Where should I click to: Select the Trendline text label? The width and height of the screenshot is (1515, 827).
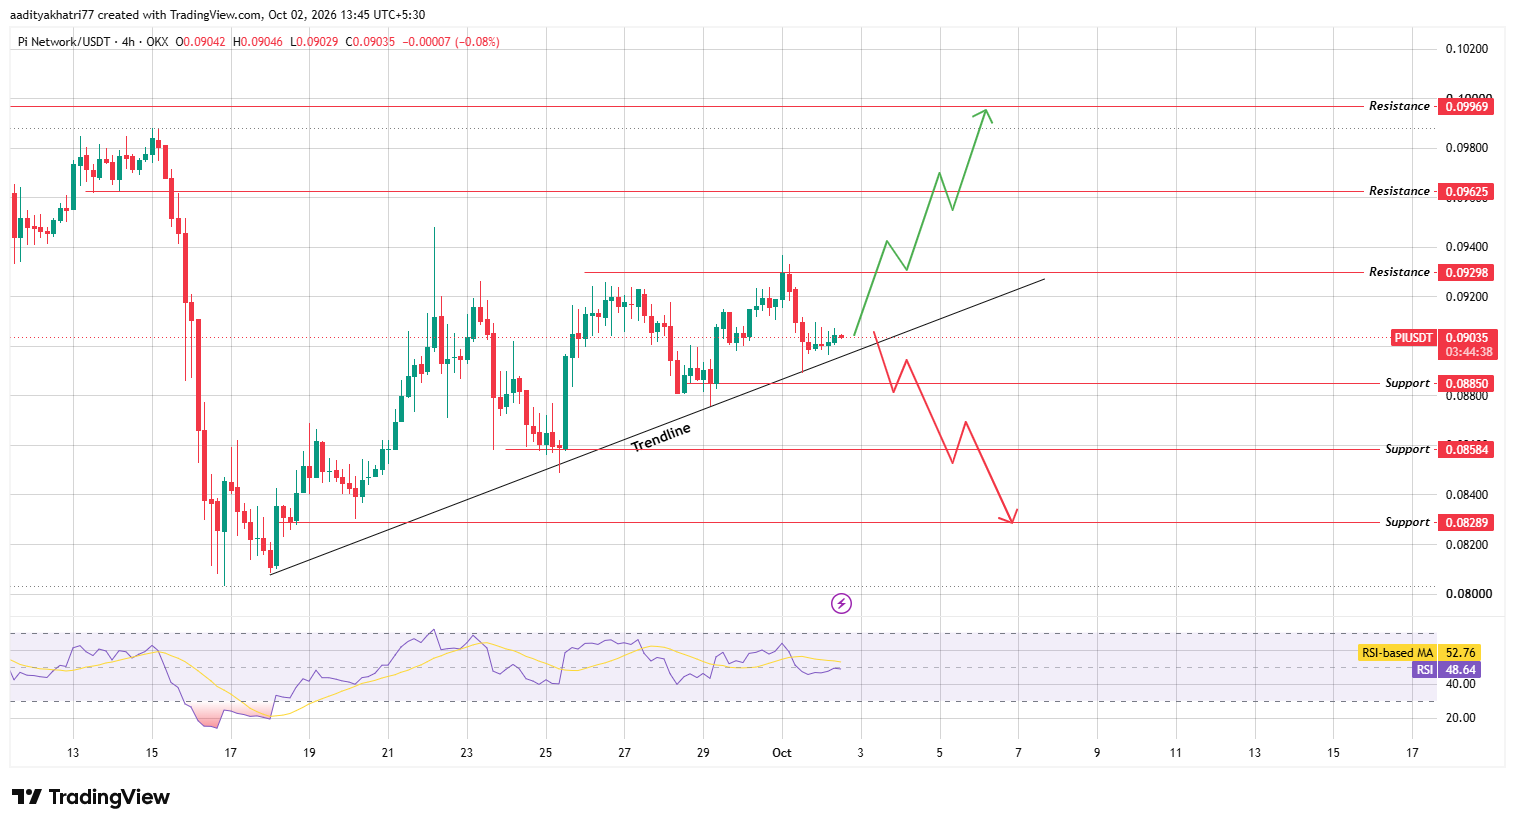(x=661, y=438)
